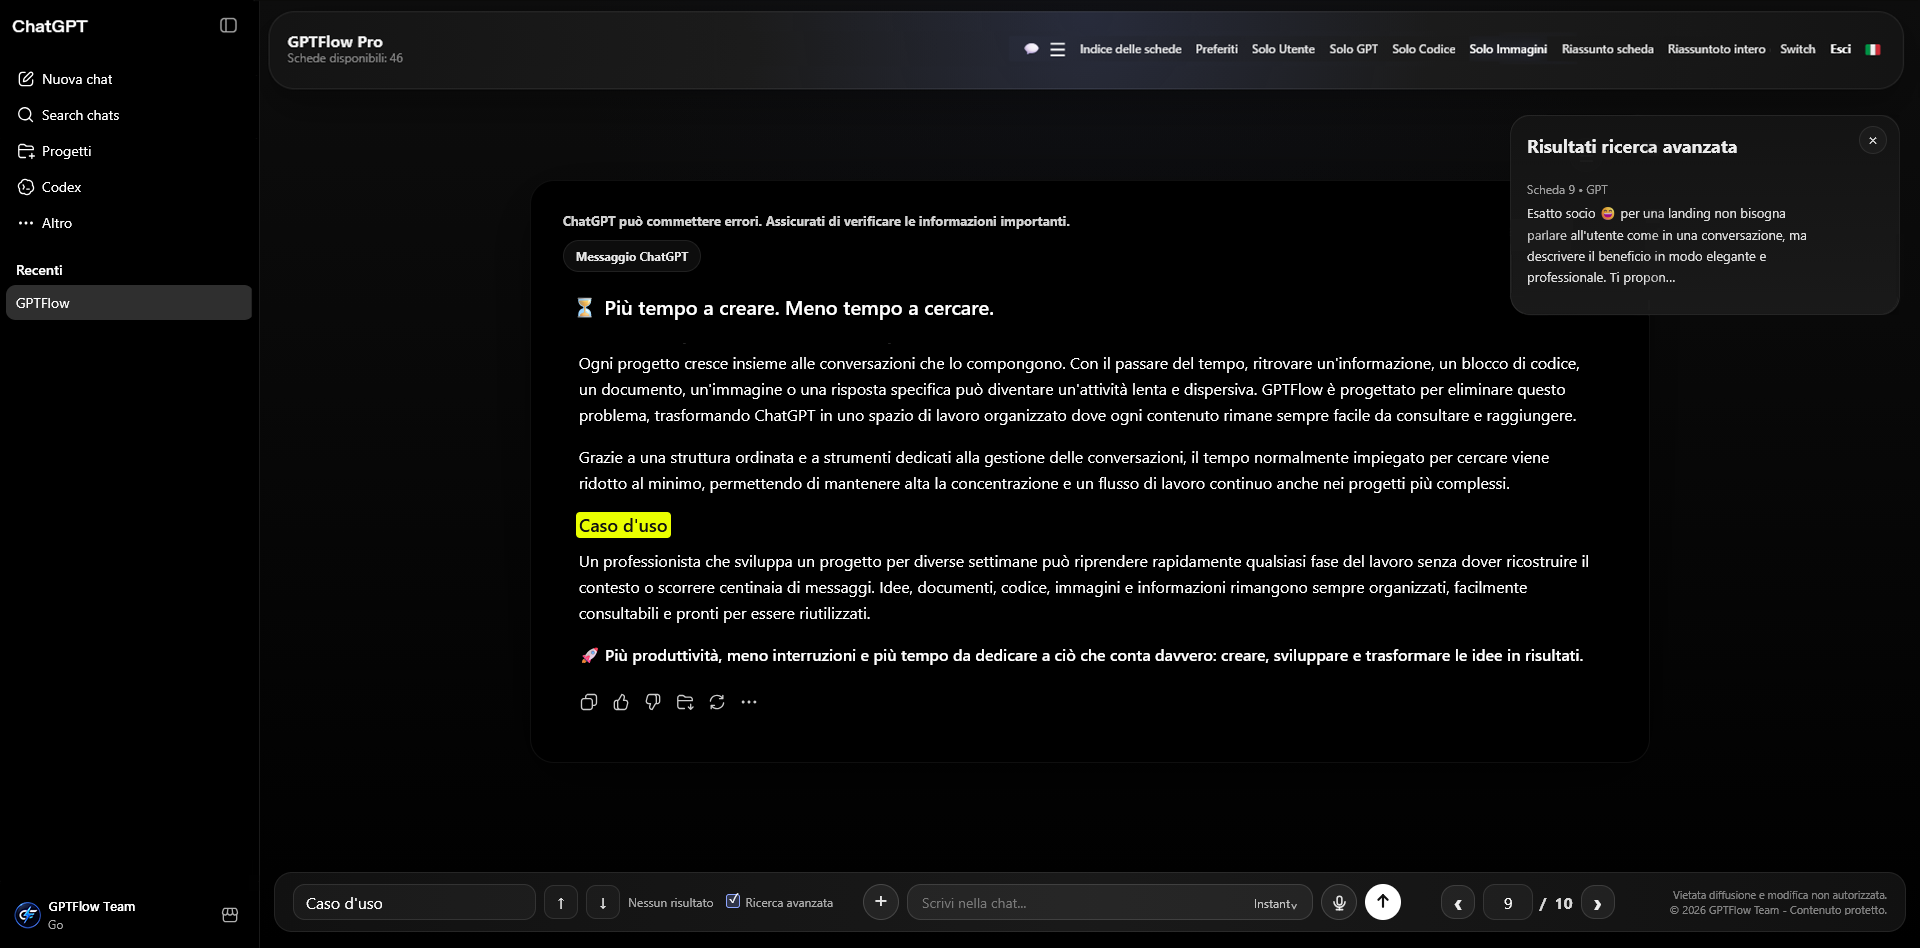Image resolution: width=1920 pixels, height=948 pixels.
Task: Open more actions dots below message
Action: pyautogui.click(x=749, y=702)
